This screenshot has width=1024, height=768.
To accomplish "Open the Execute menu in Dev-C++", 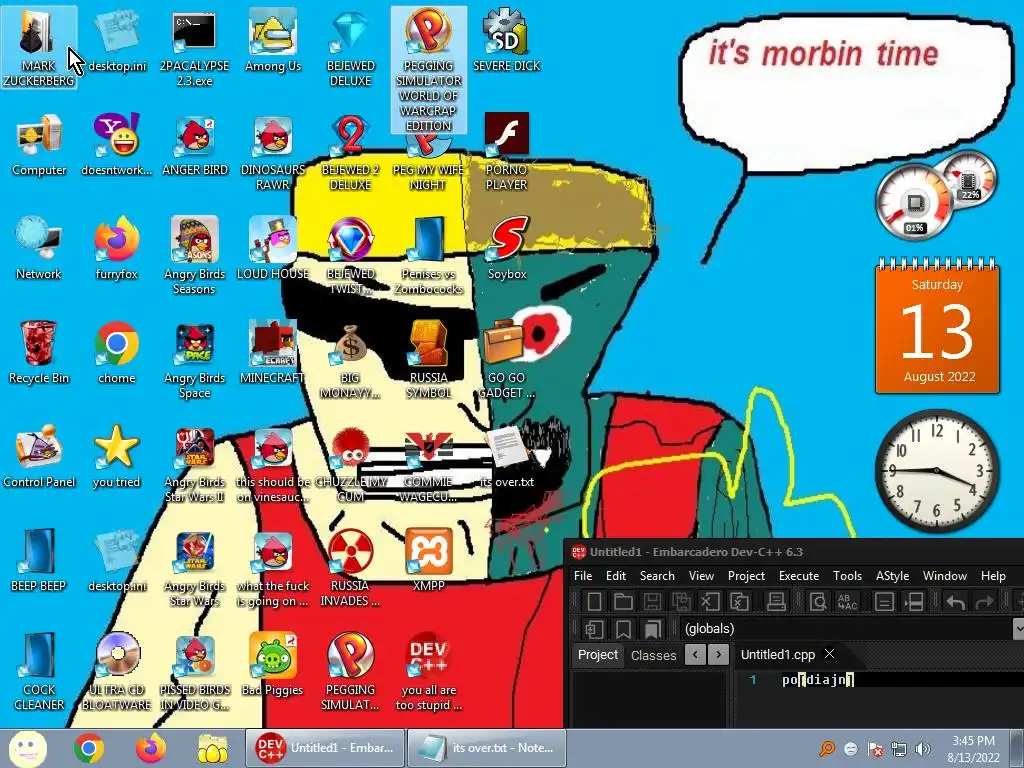I will (799, 575).
